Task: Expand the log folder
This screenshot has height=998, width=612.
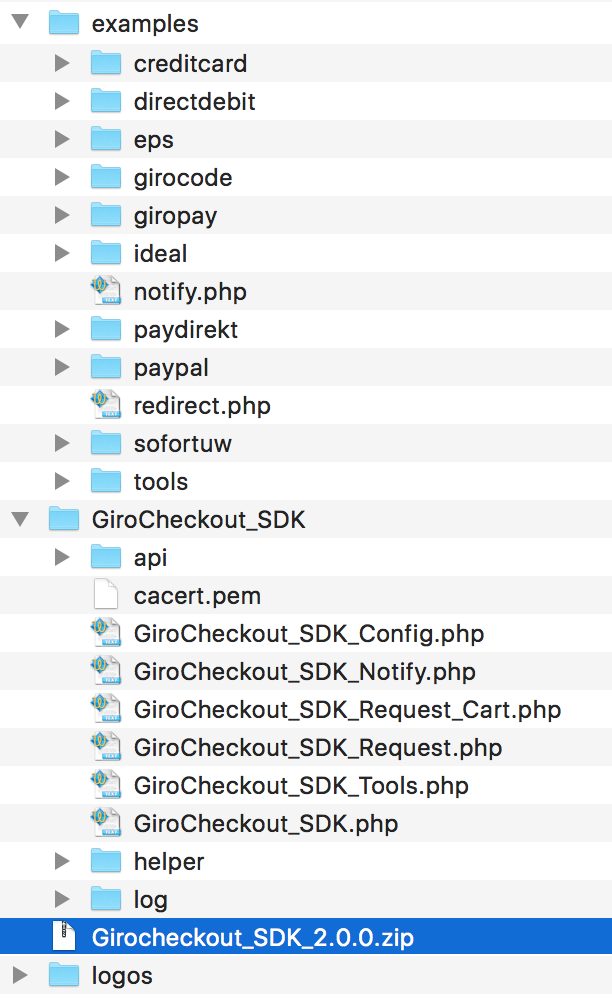Action: pos(62,899)
